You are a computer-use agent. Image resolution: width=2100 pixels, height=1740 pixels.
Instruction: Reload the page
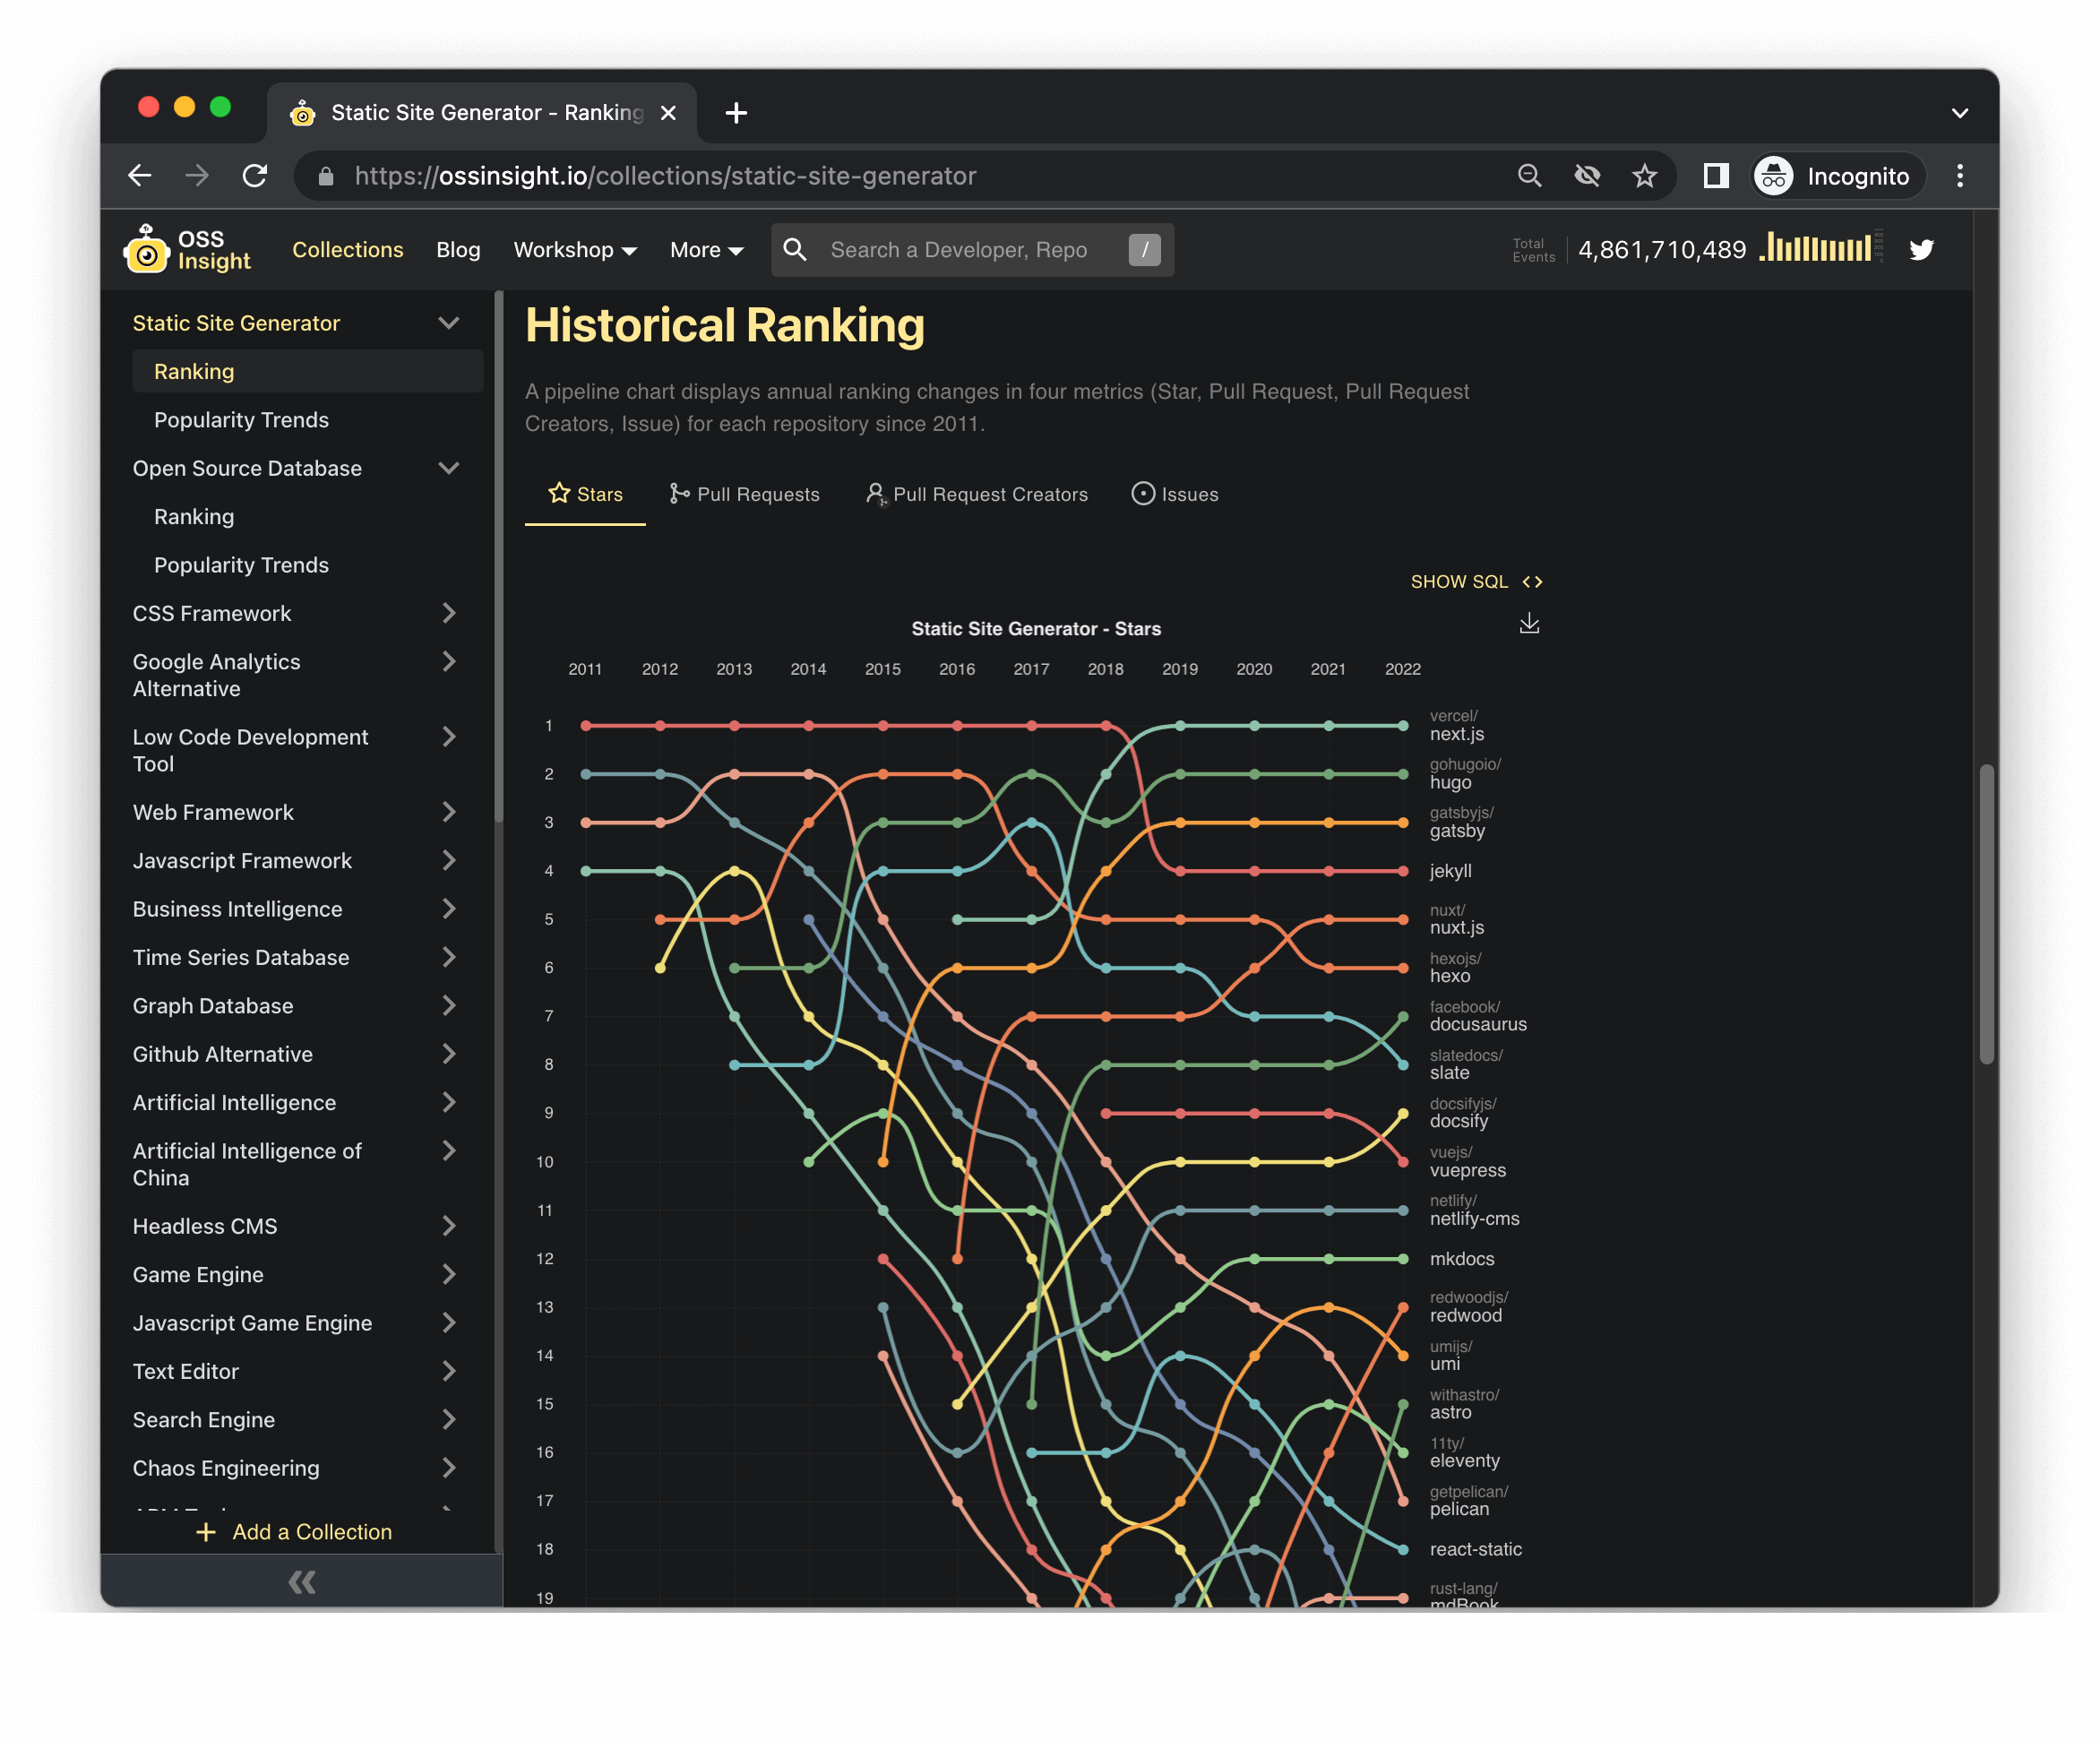tap(255, 176)
